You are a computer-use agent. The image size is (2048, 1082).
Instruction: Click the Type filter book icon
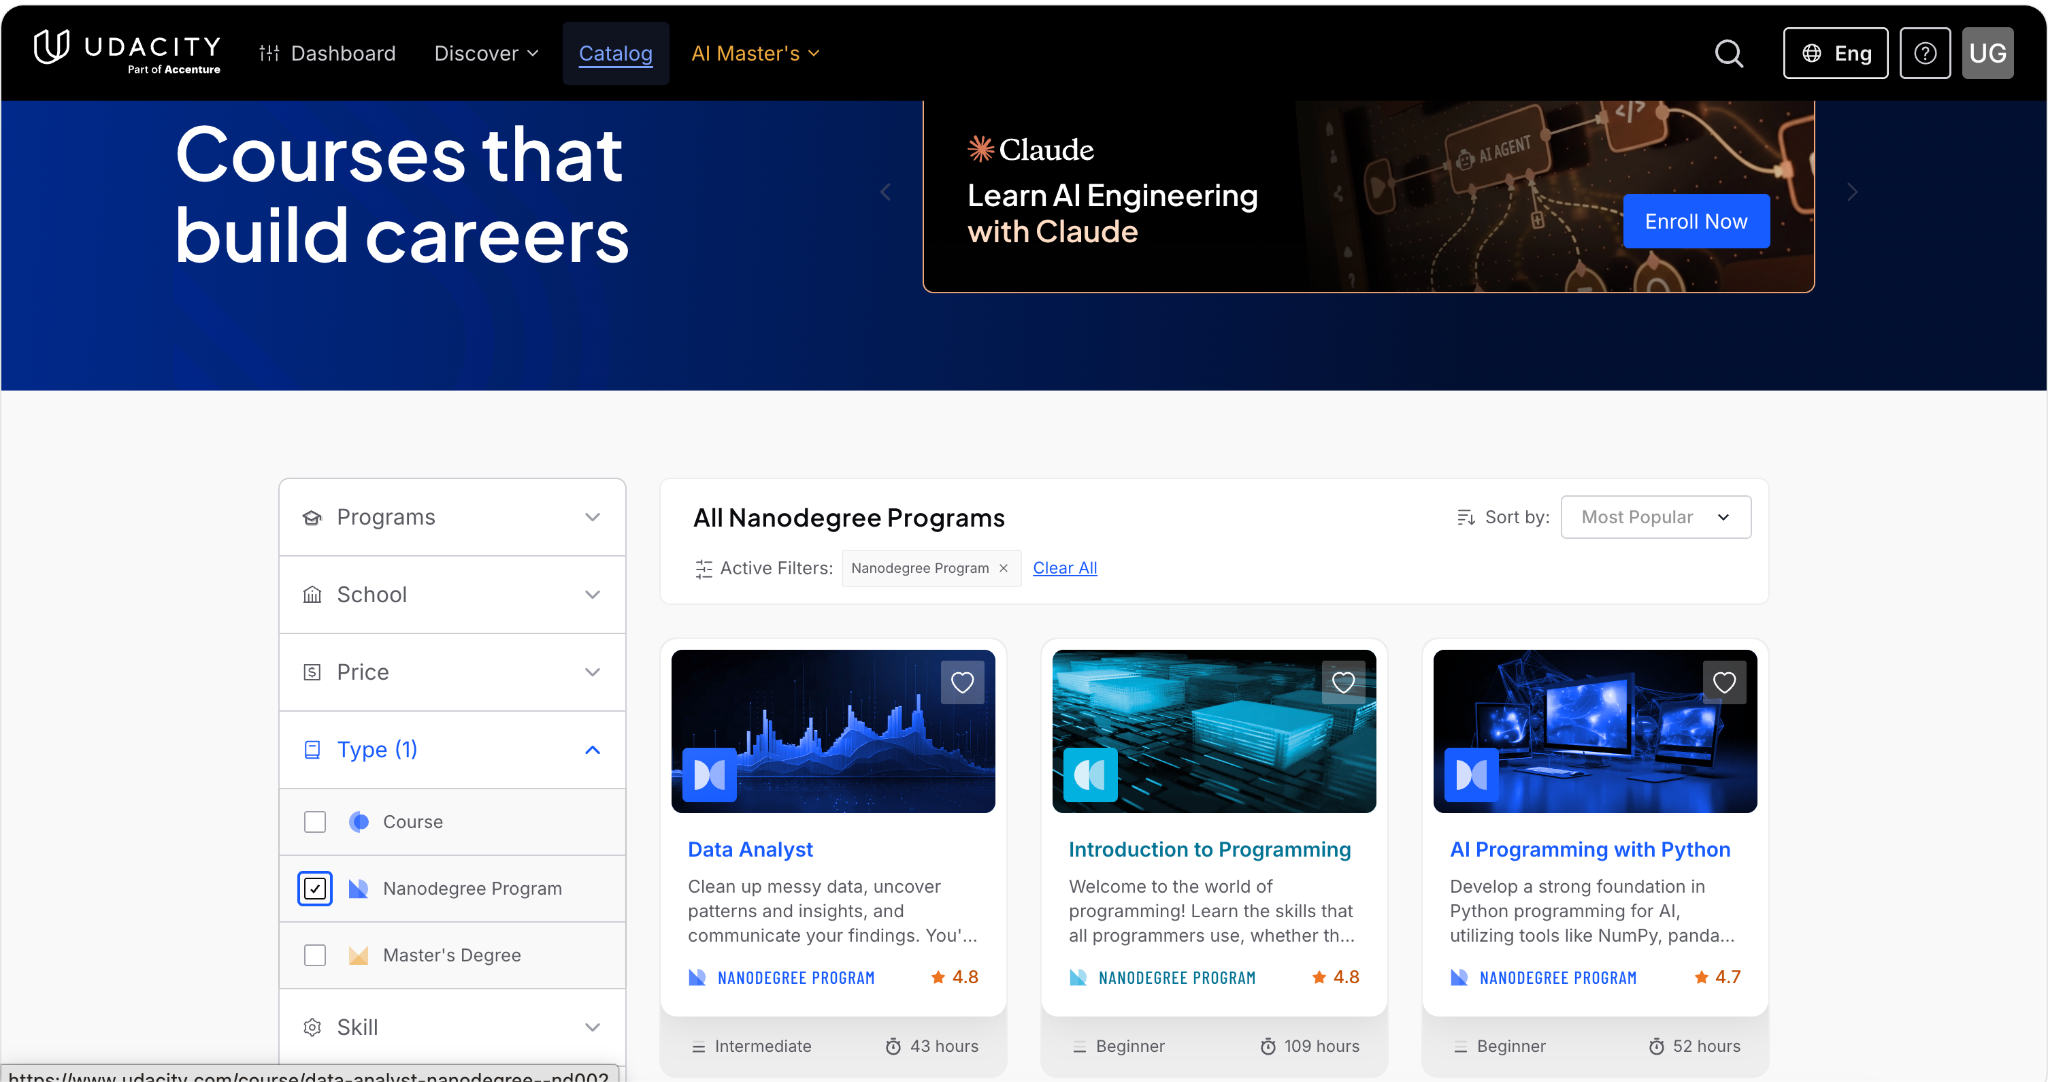click(x=312, y=750)
